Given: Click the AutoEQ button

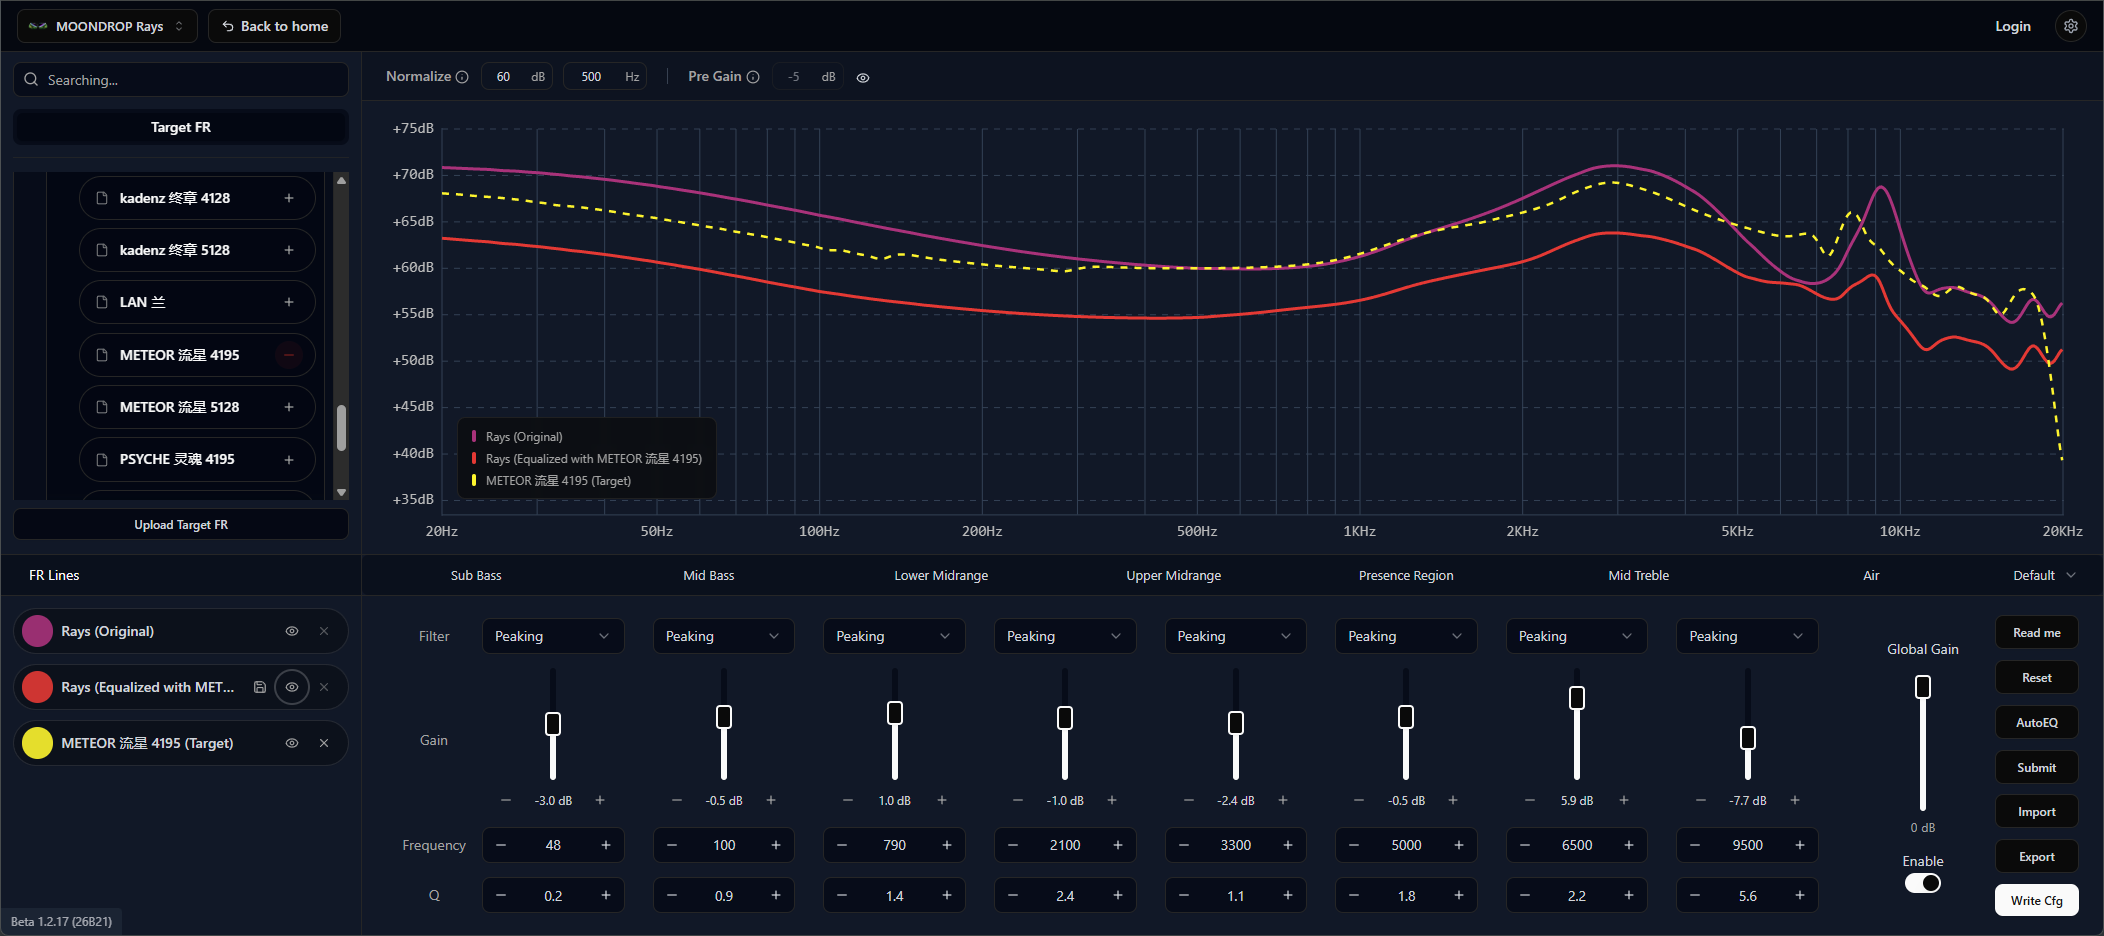Looking at the screenshot, I should 2036,722.
